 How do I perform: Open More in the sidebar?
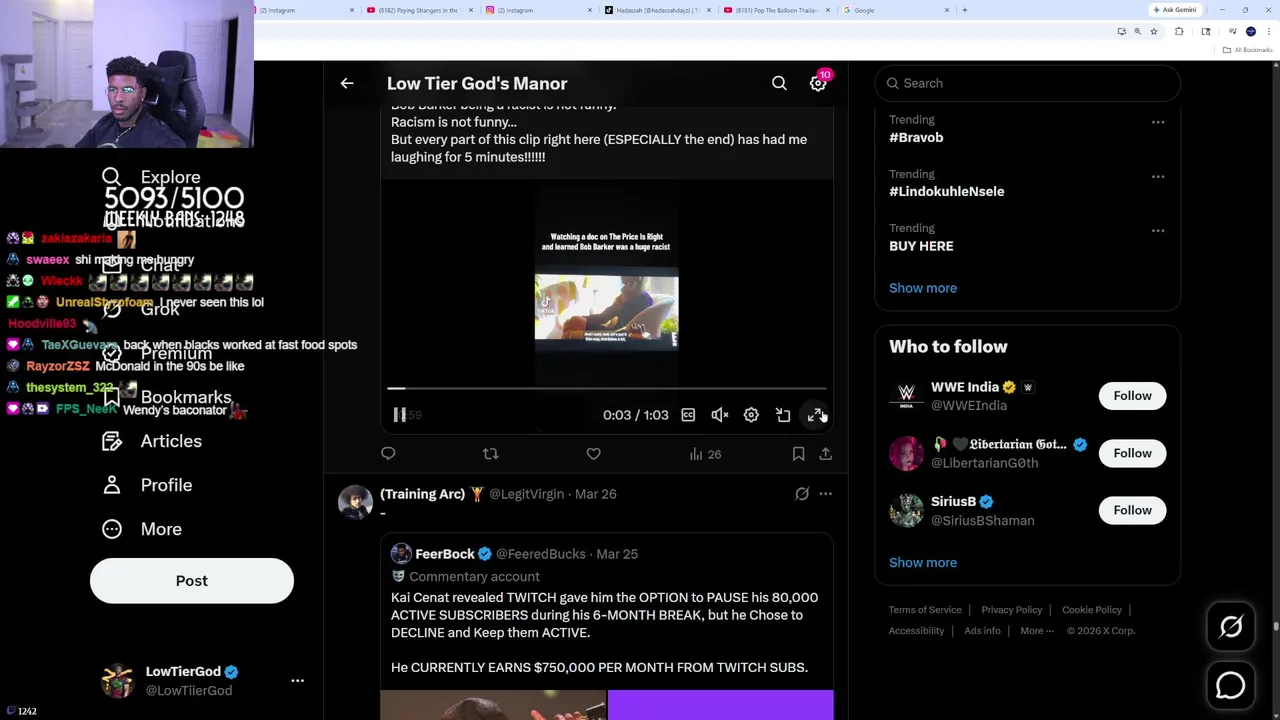click(142, 529)
